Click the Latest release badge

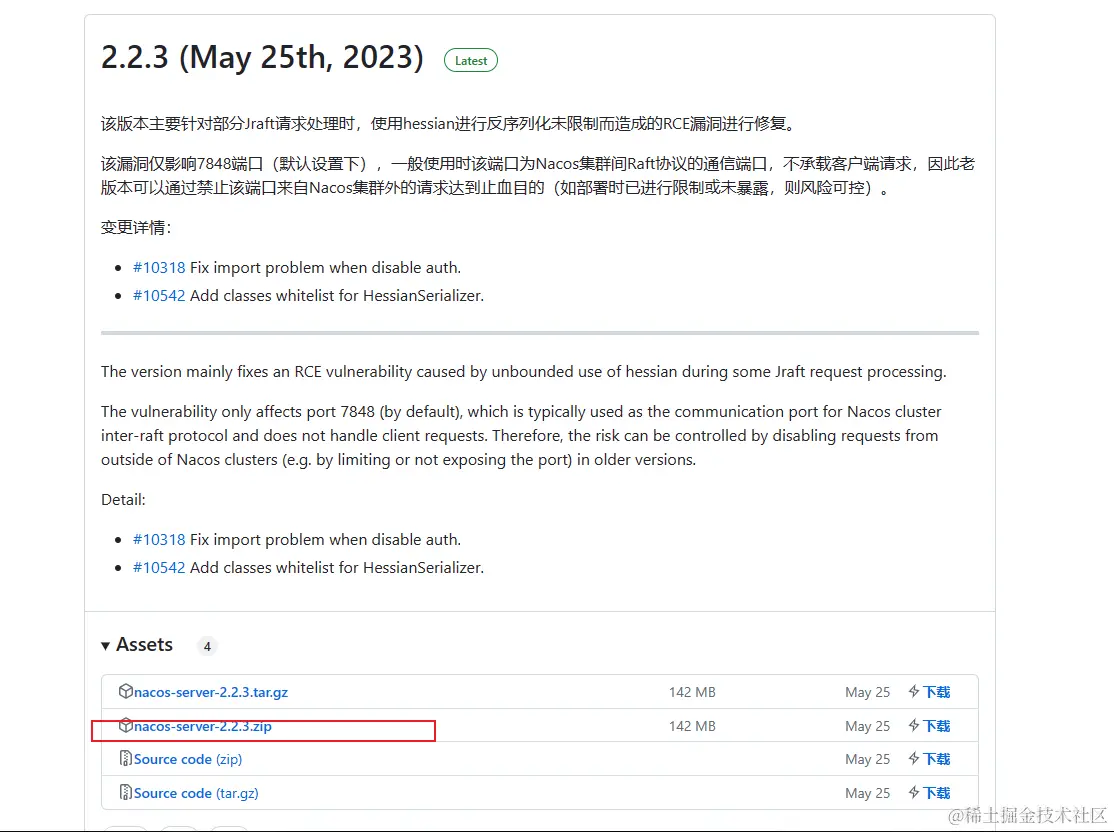click(471, 60)
